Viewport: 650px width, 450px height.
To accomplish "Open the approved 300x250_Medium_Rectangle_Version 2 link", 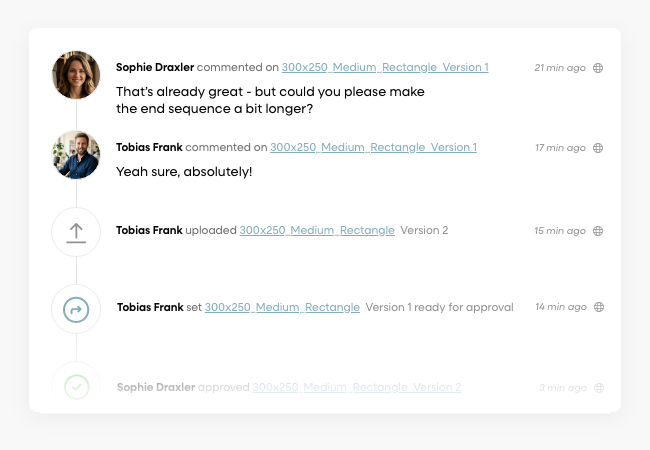I will coord(356,387).
